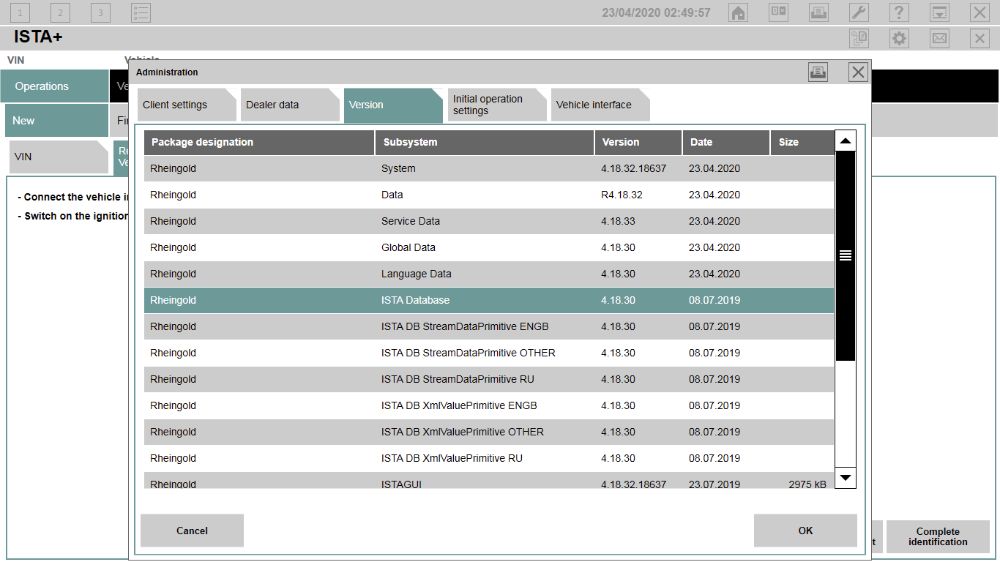The width and height of the screenshot is (1000, 562).
Task: Click the dual-window icon next to home
Action: [778, 13]
